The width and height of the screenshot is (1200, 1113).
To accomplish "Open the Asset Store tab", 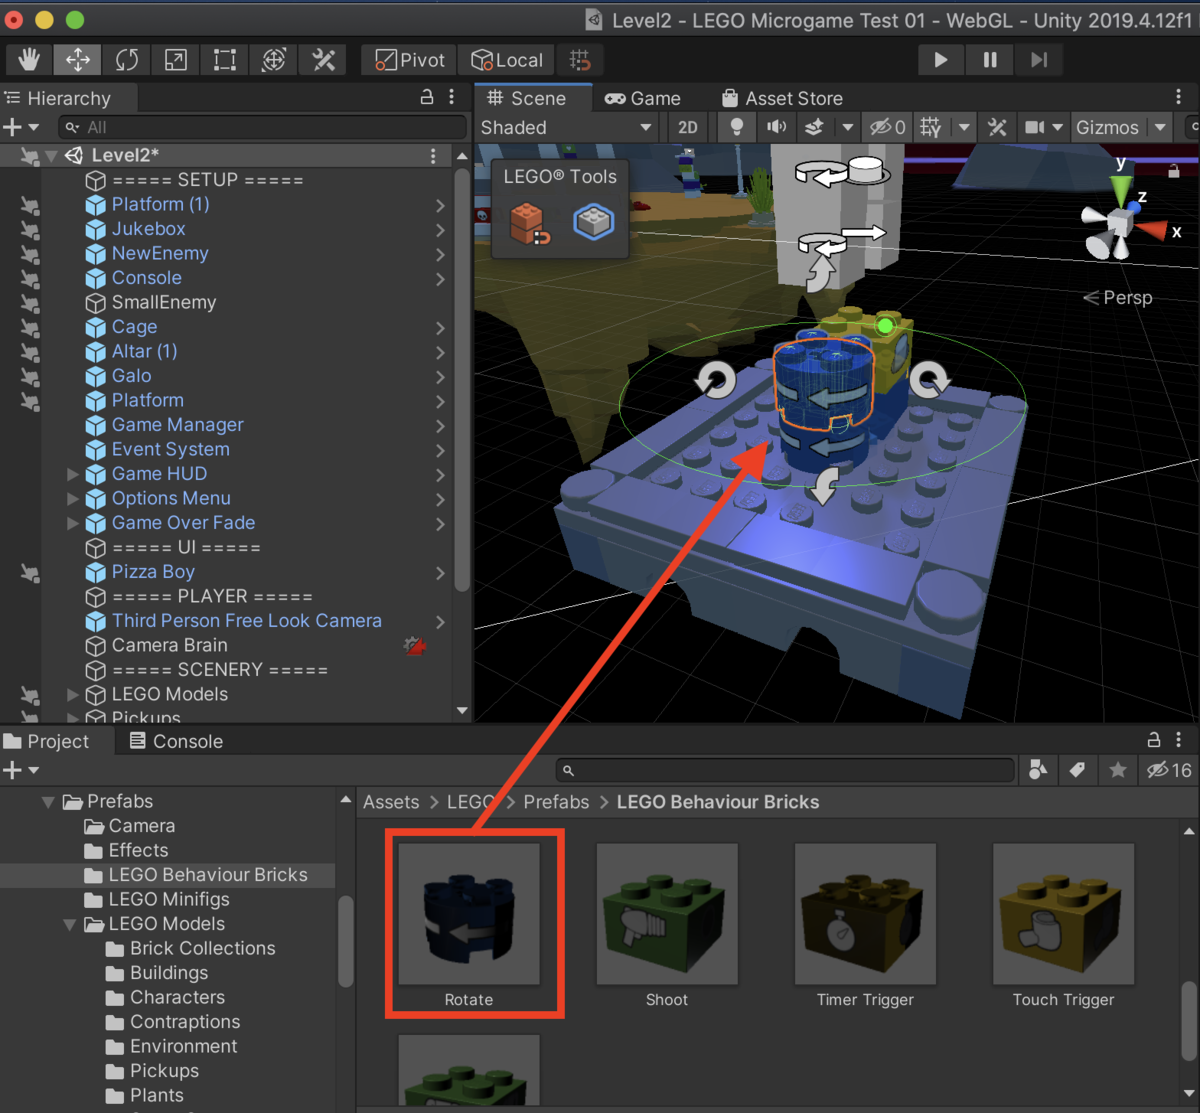I will click(x=782, y=98).
